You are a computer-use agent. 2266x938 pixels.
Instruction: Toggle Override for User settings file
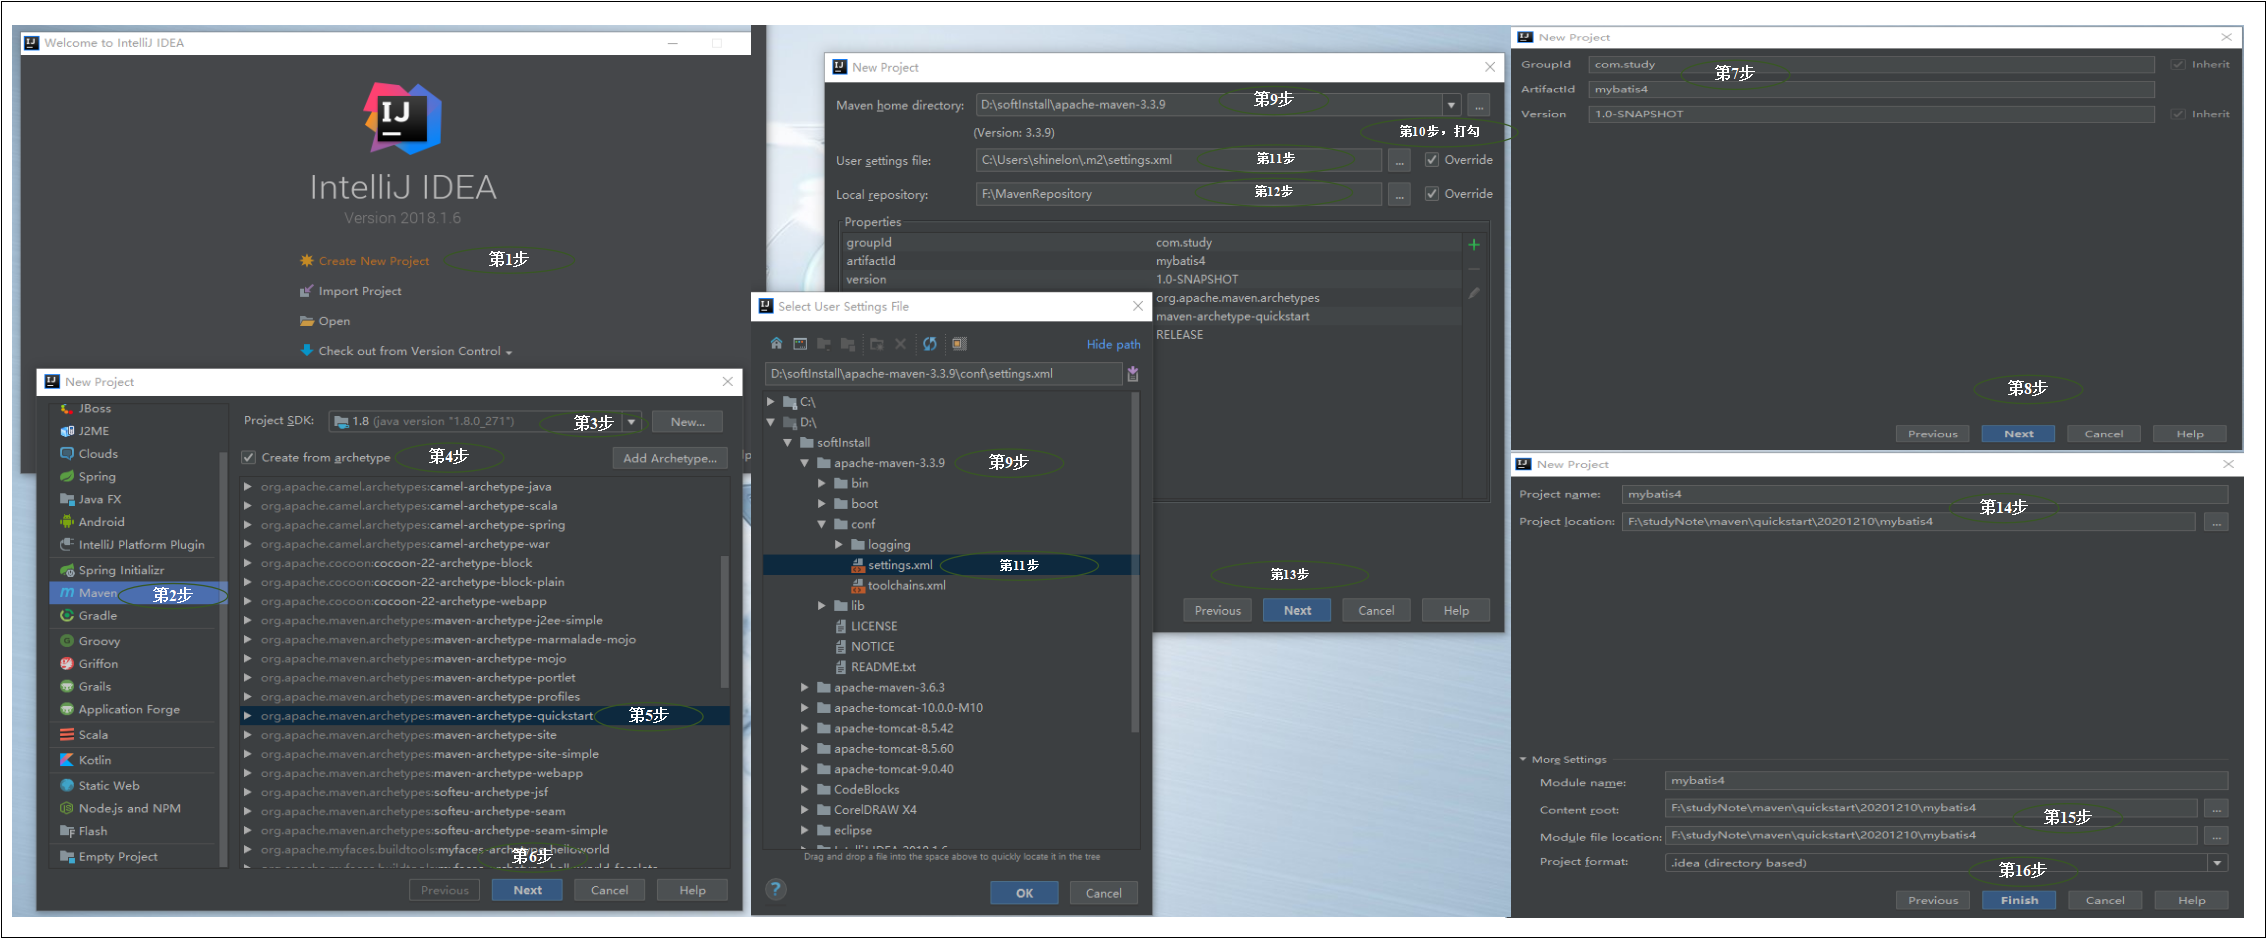coord(1432,160)
